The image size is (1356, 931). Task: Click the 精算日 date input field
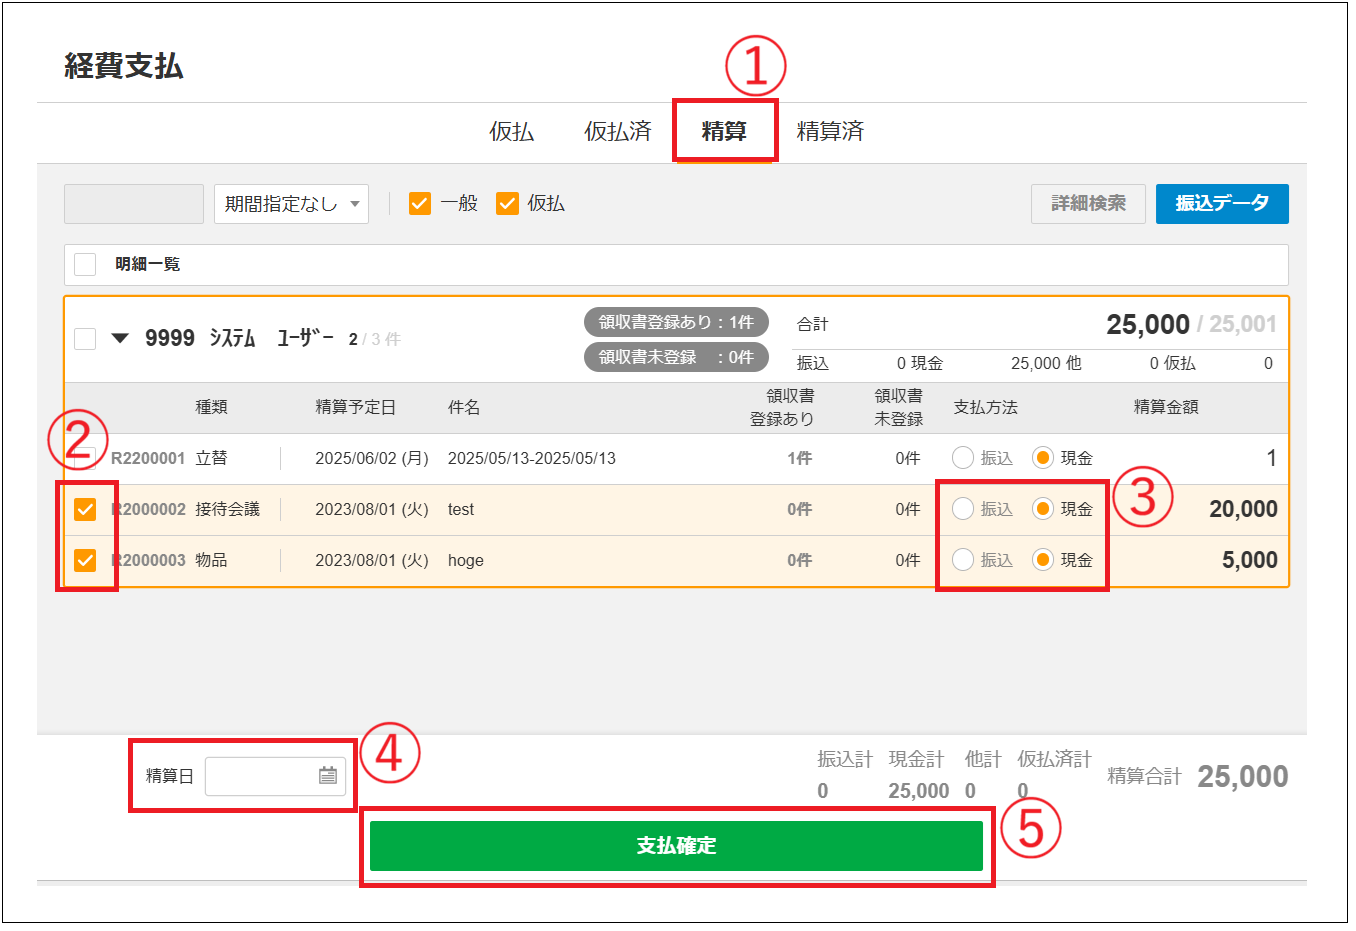[x=260, y=776]
